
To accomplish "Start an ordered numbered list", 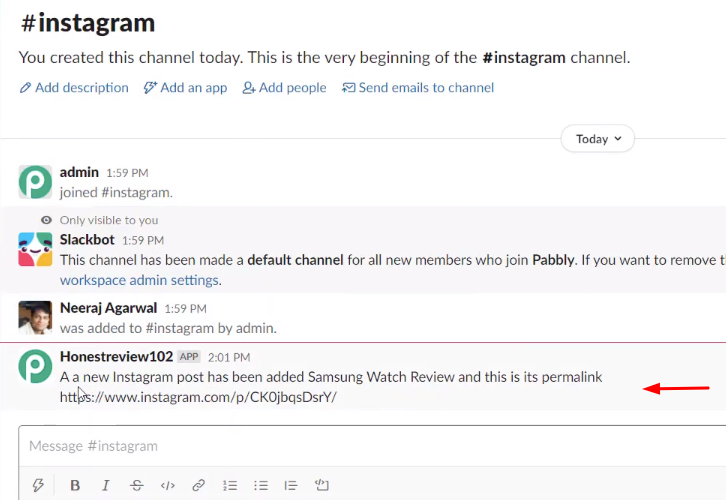I will pos(230,485).
